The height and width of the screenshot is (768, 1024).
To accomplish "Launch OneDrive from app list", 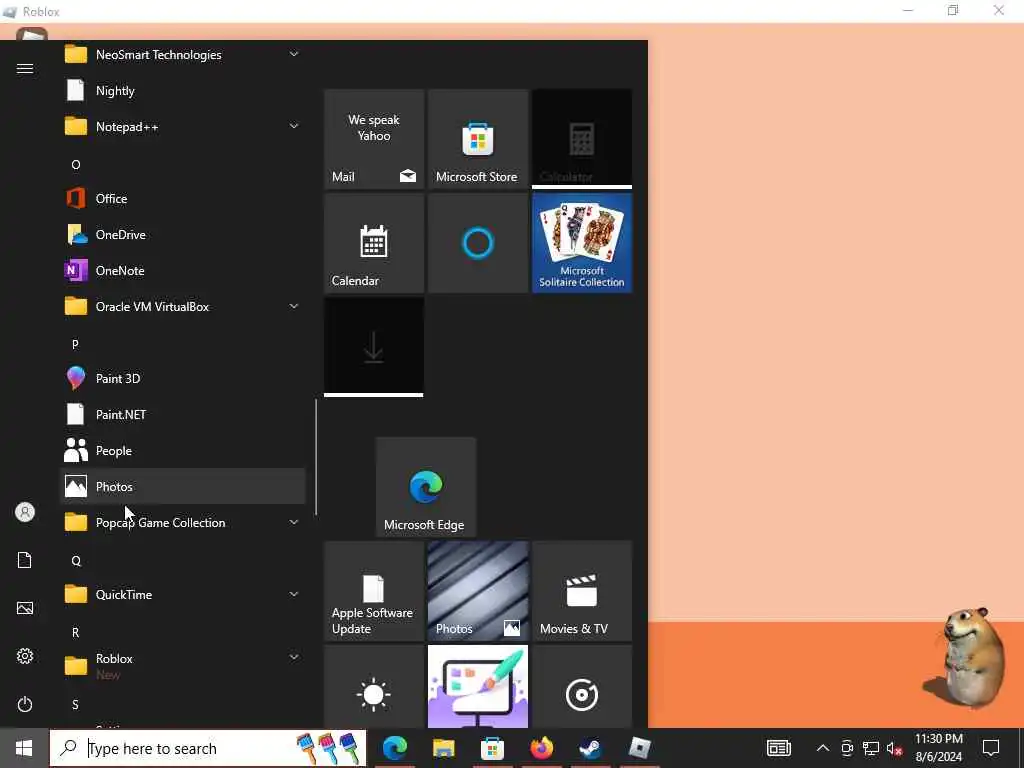I will [183, 234].
